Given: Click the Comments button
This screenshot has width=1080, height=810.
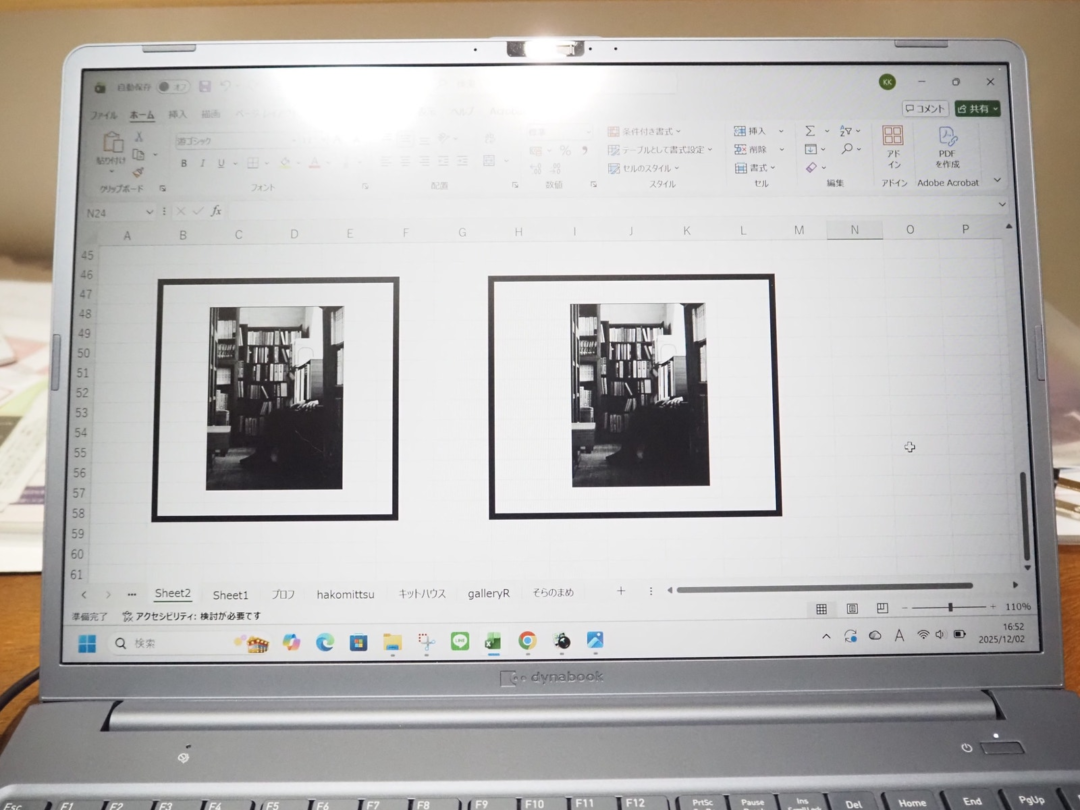Looking at the screenshot, I should pos(924,108).
